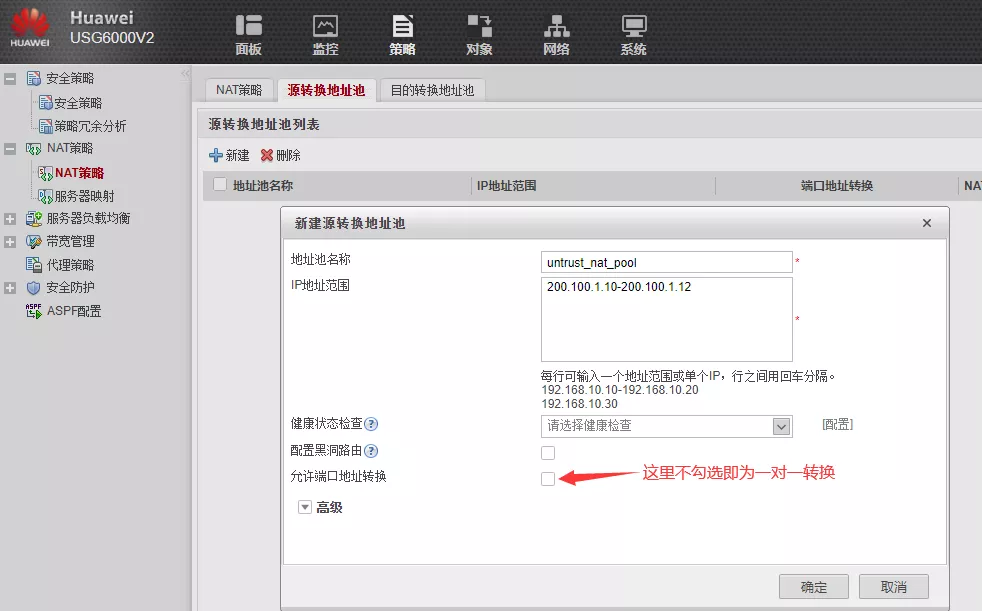Open the 面板 dashboard icon
The height and width of the screenshot is (611, 982).
coord(248,27)
